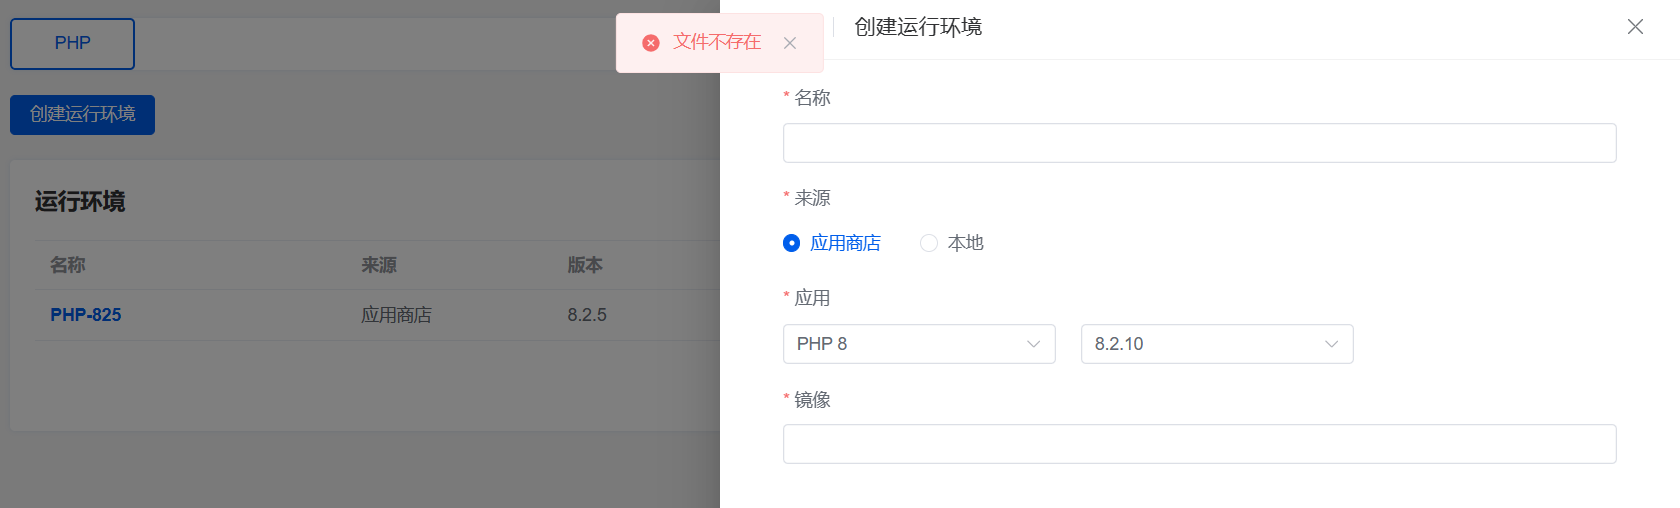Click the 文件不存在 error message text
The image size is (1680, 508).
pos(717,42)
